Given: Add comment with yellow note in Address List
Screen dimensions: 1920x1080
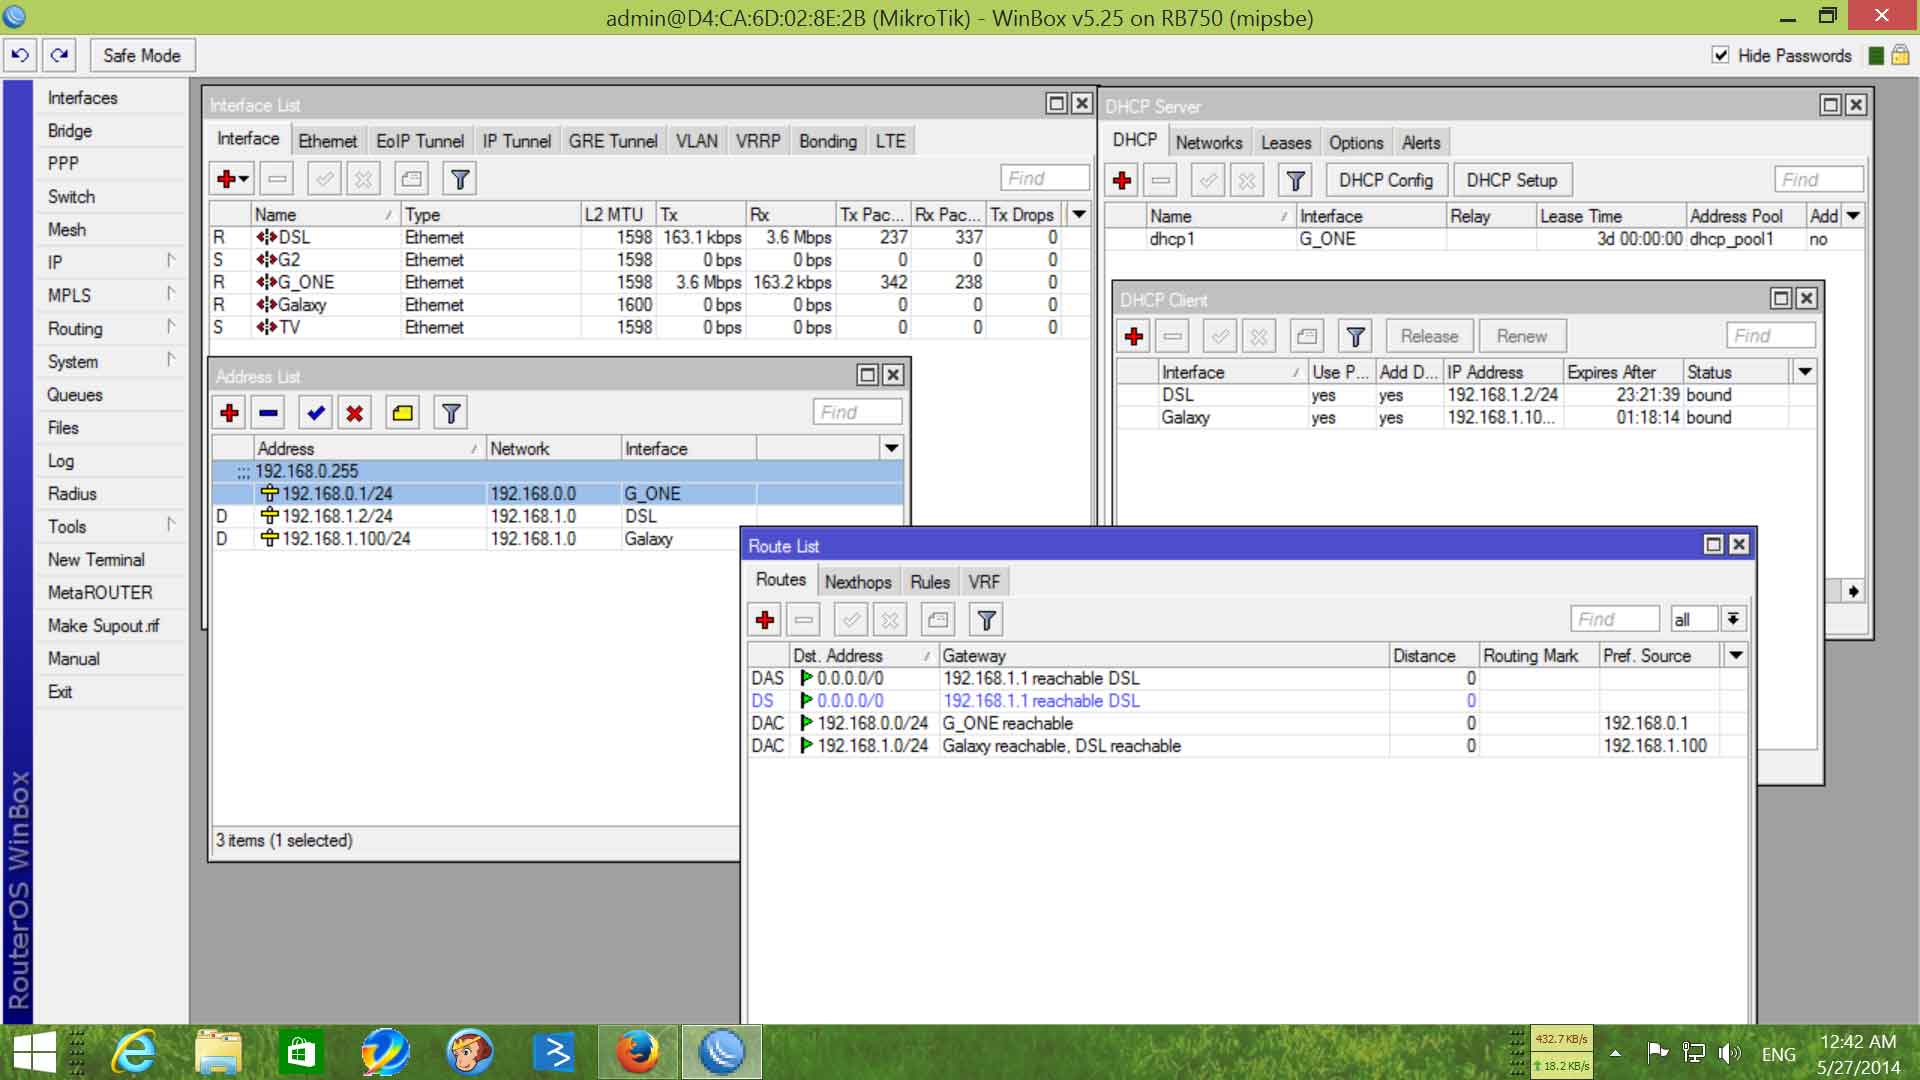Looking at the screenshot, I should click(402, 413).
